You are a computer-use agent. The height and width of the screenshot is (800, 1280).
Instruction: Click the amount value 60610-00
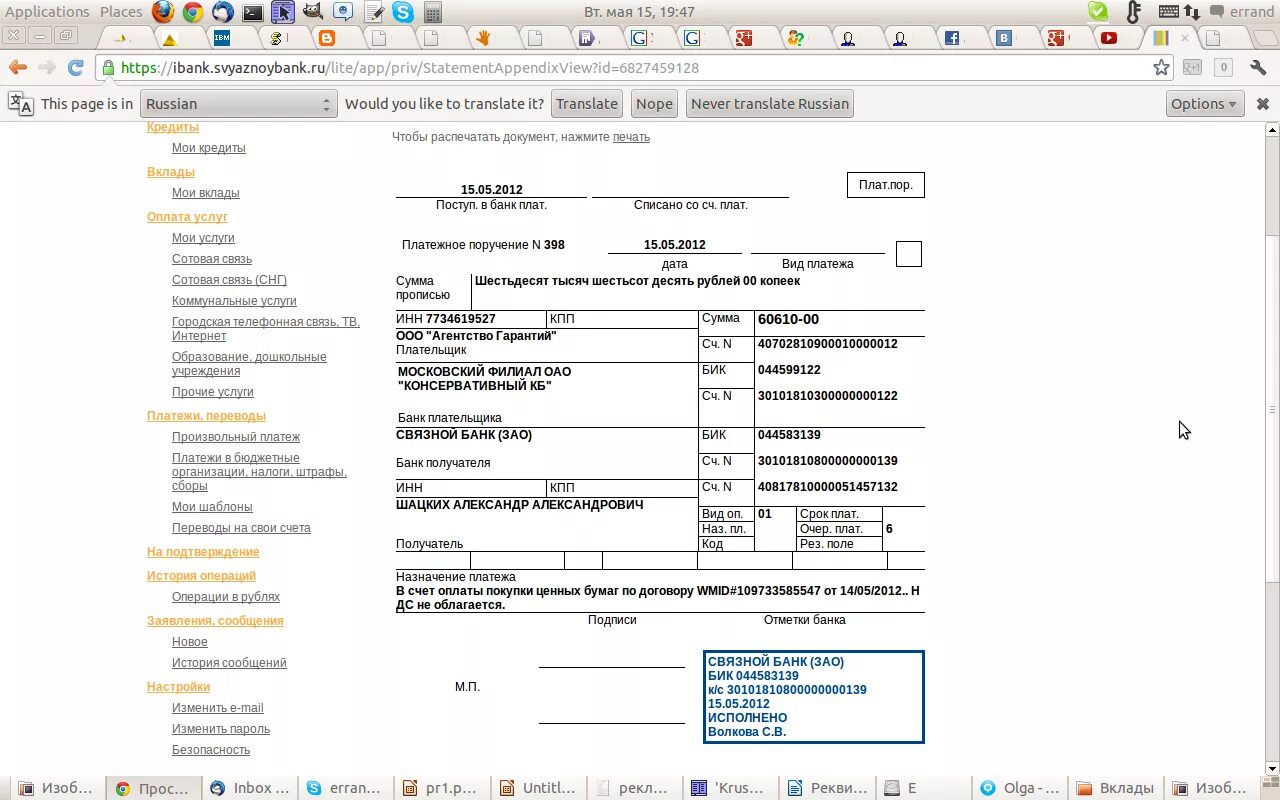[788, 319]
